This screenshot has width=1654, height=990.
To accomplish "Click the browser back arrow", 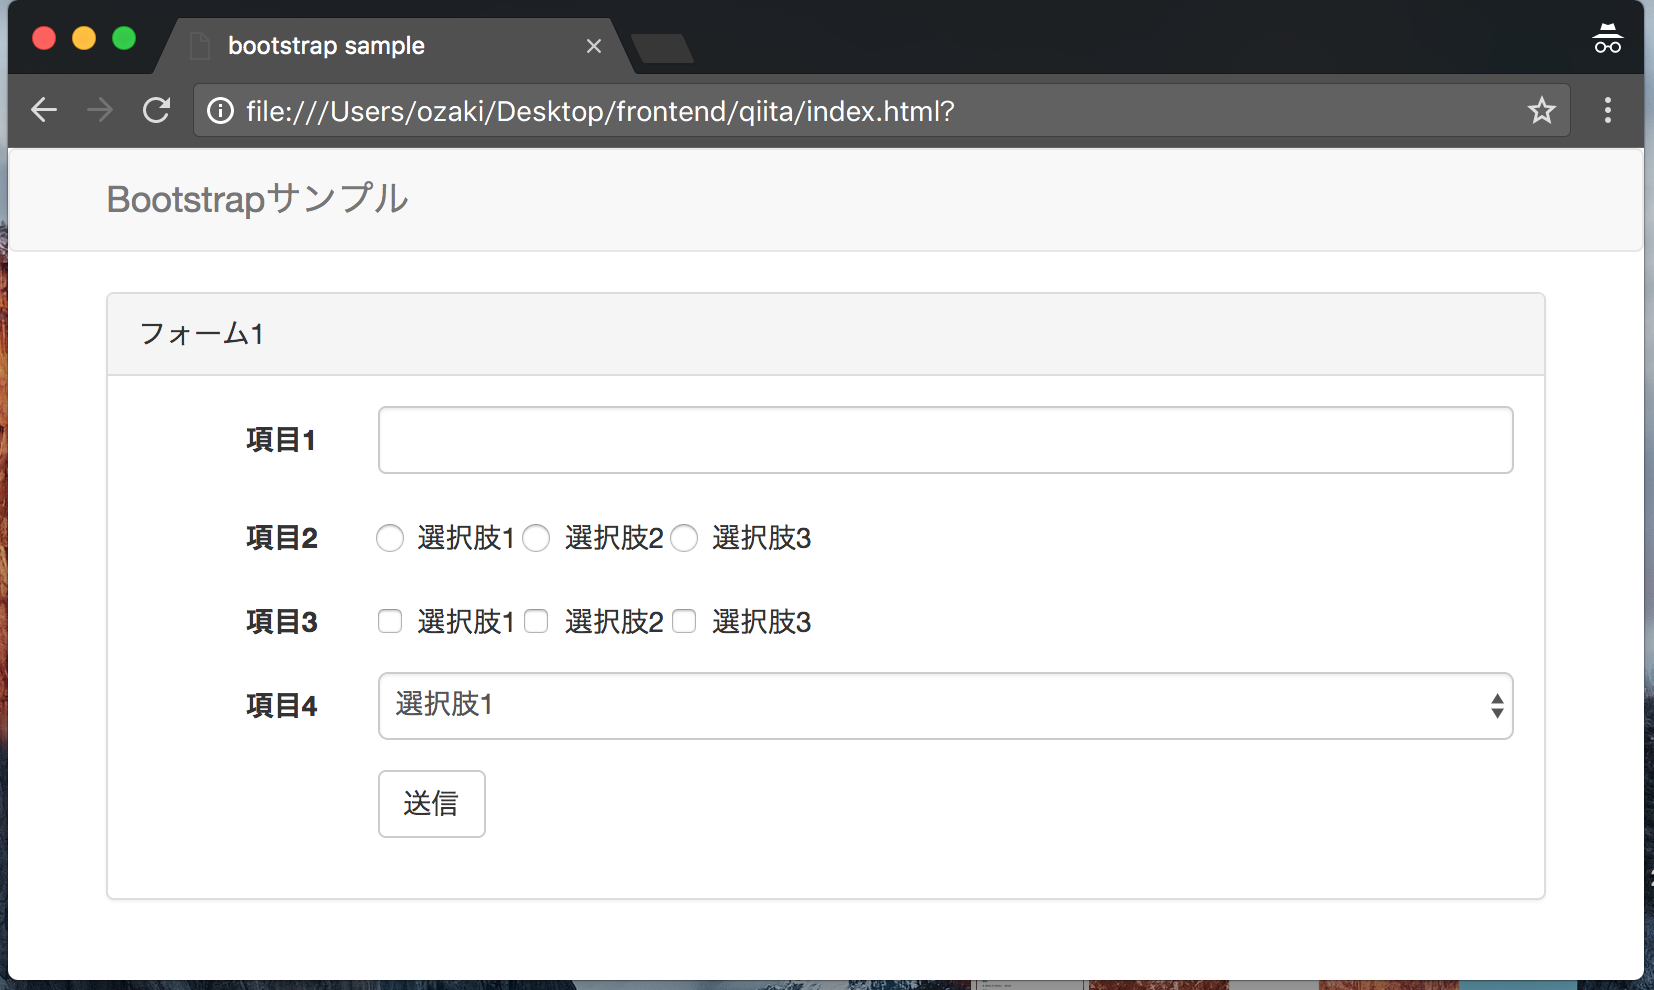I will tap(44, 110).
